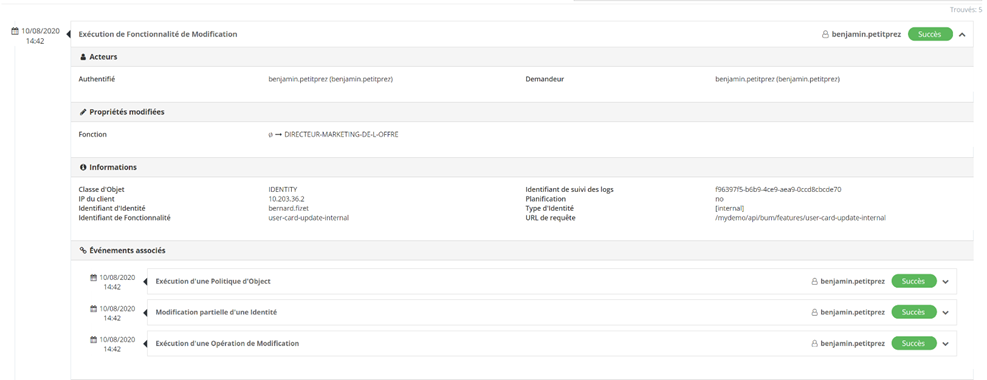Click Succès badge on the Opération de Modification row

(x=914, y=344)
